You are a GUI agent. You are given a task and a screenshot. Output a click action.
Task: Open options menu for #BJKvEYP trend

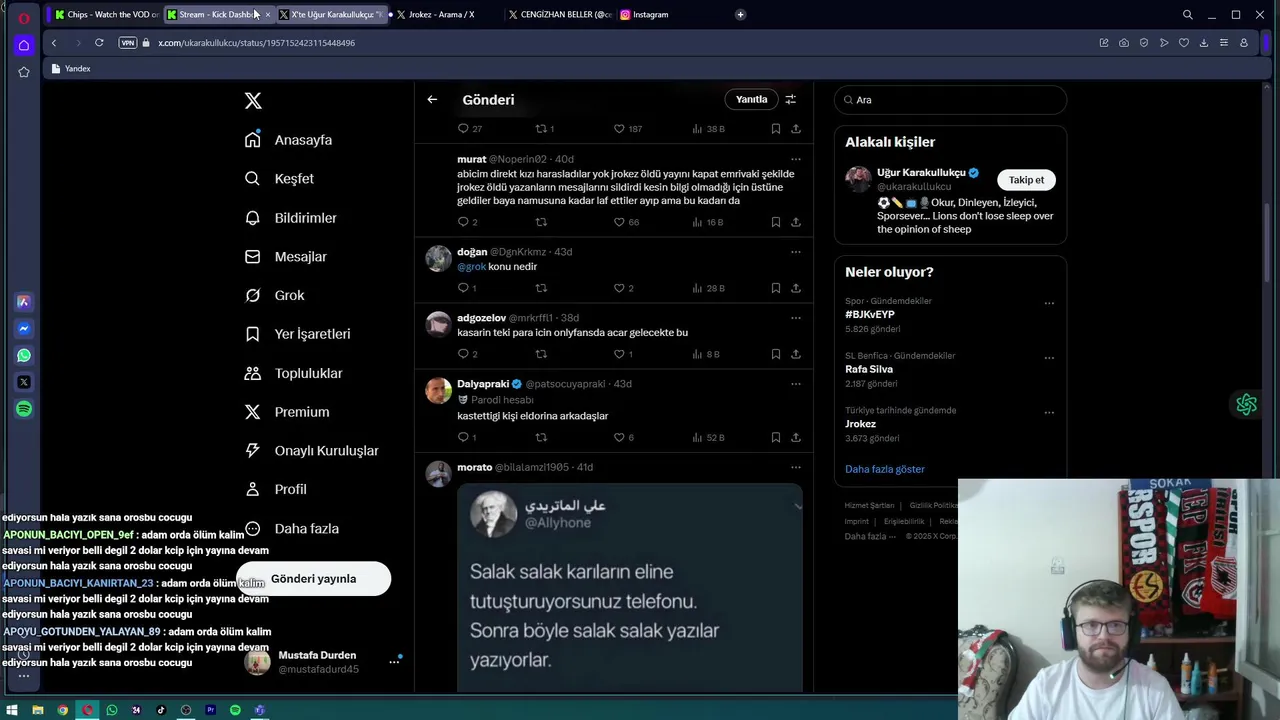click(1049, 303)
